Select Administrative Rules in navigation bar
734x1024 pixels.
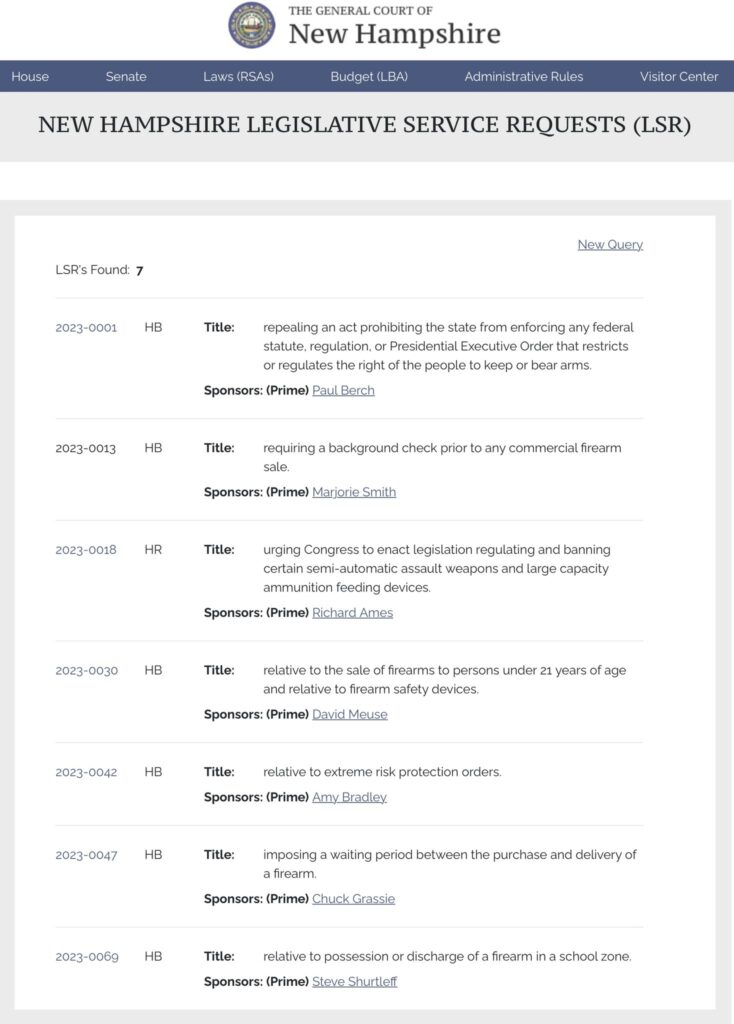point(524,76)
